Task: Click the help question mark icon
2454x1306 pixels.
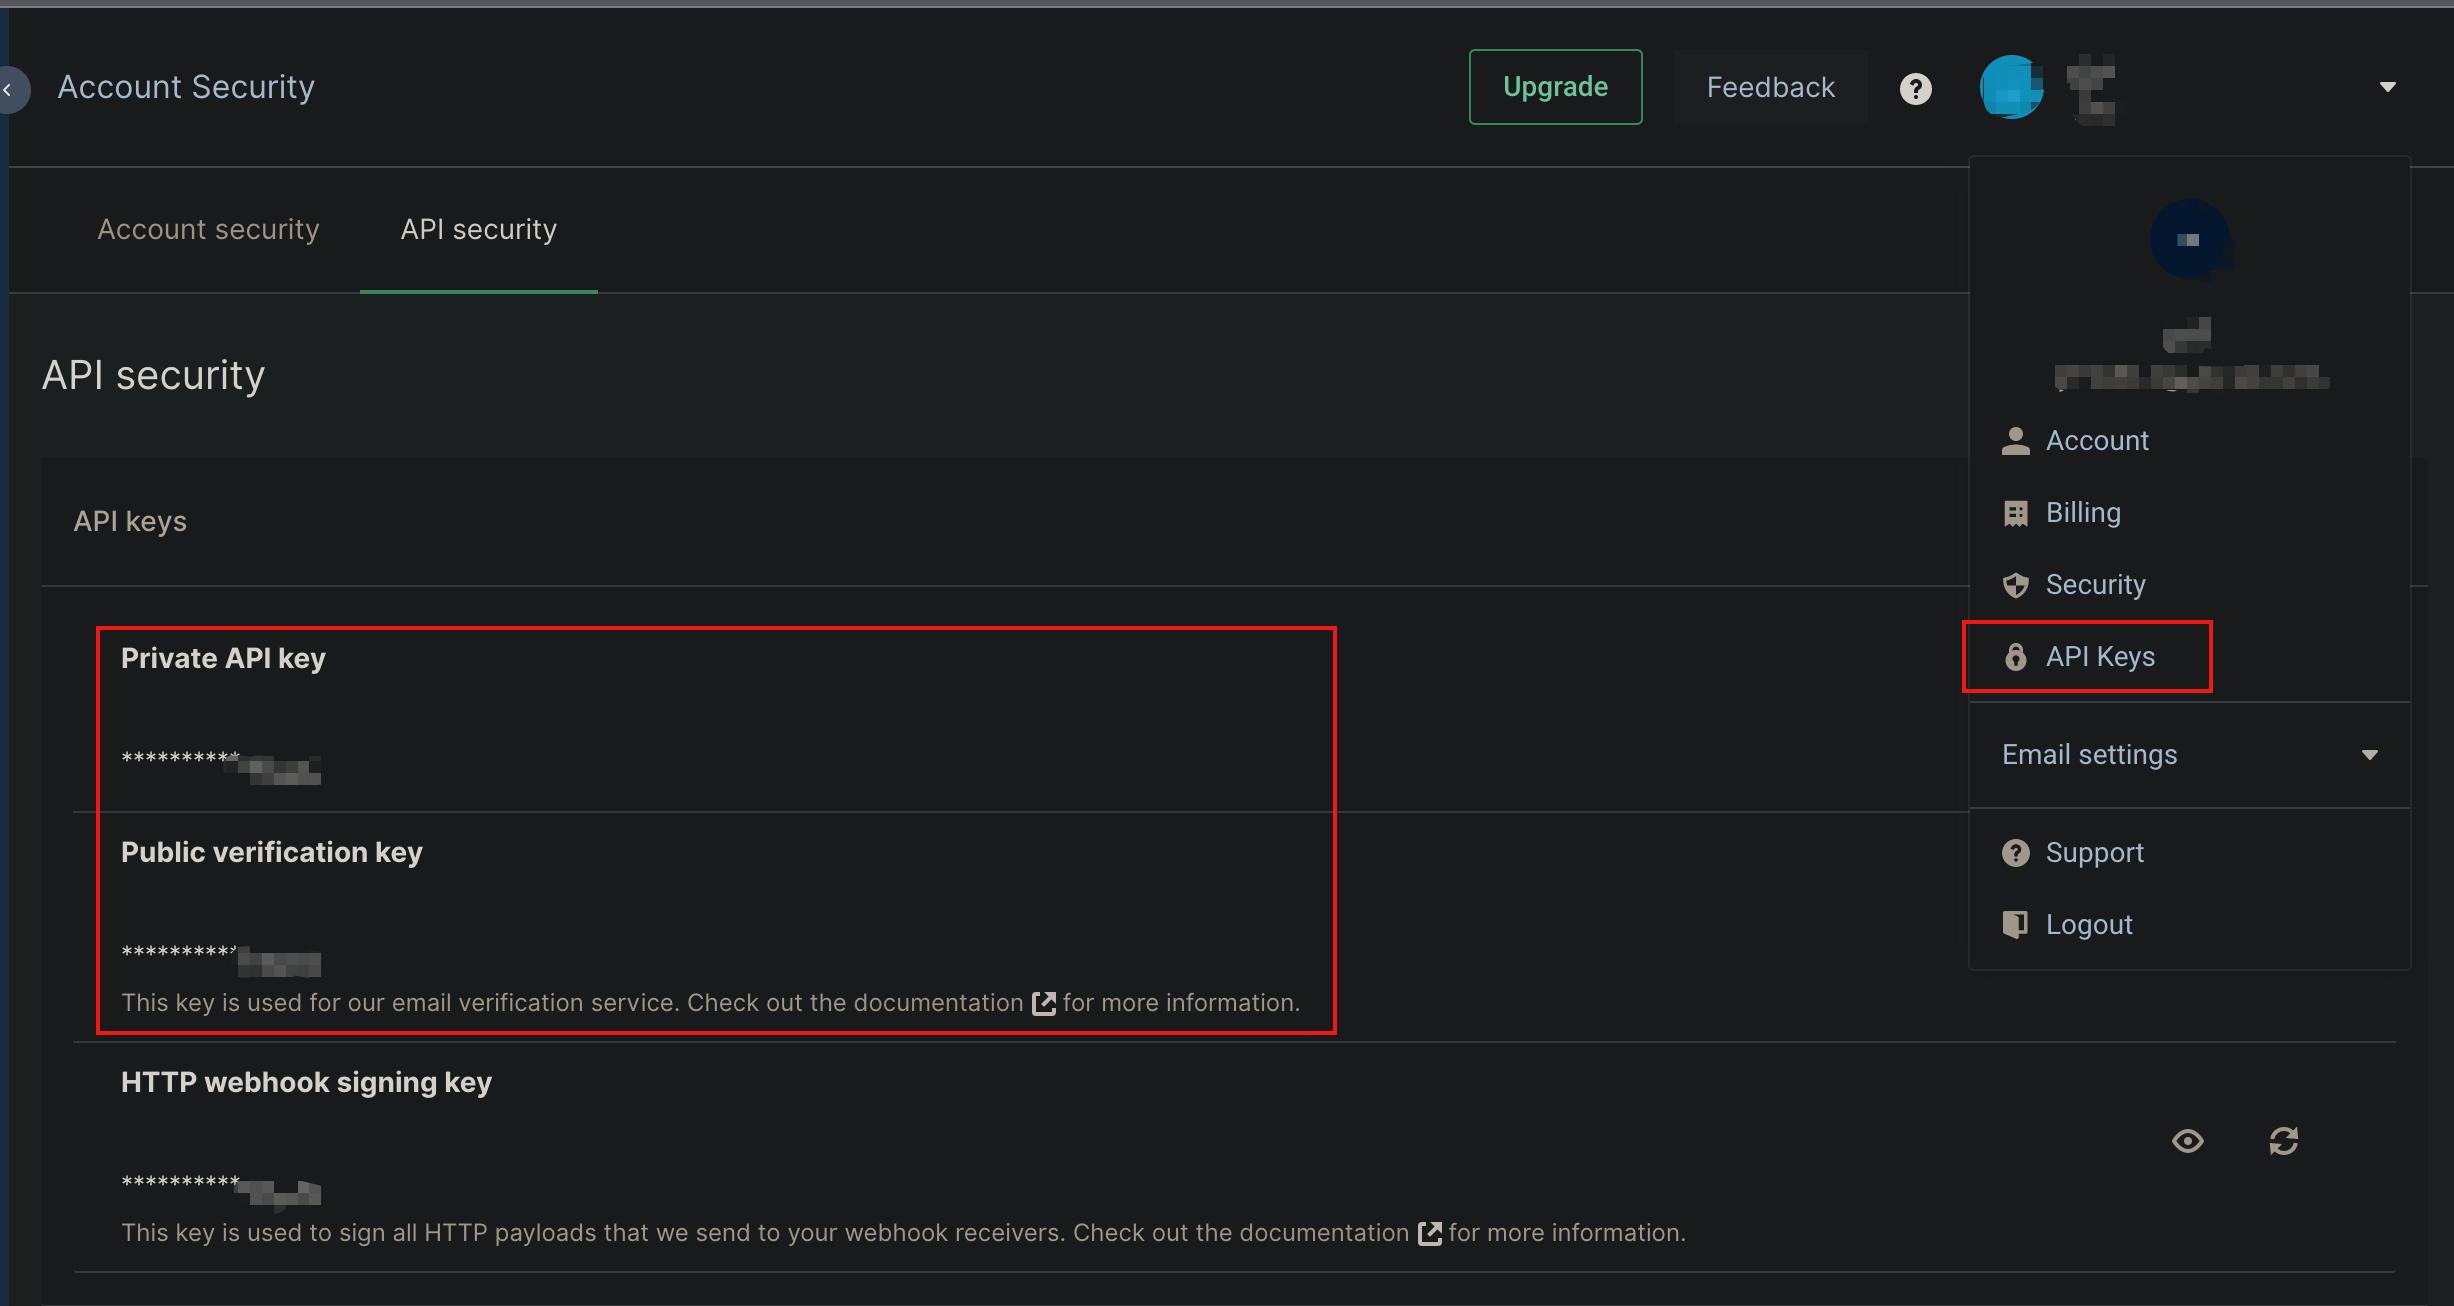Action: coord(1915,89)
